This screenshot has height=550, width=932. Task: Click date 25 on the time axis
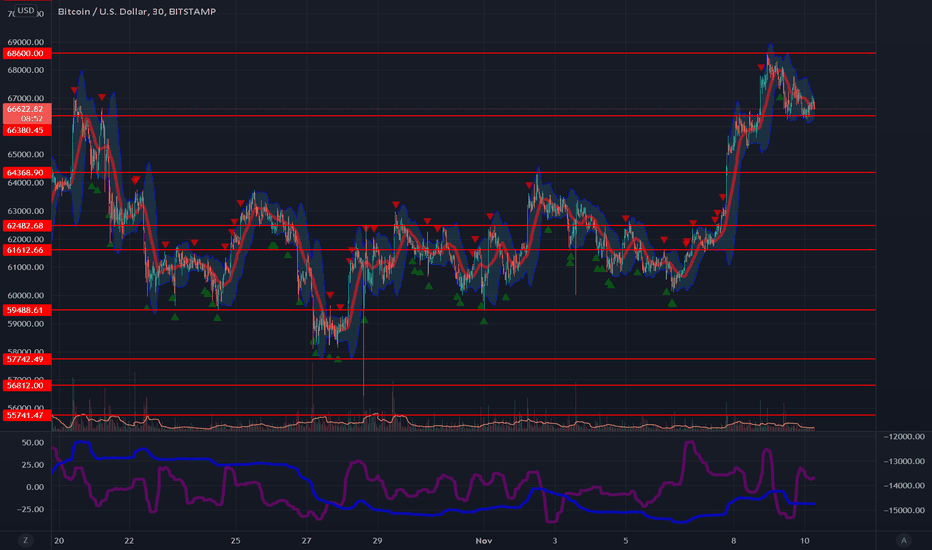point(235,540)
